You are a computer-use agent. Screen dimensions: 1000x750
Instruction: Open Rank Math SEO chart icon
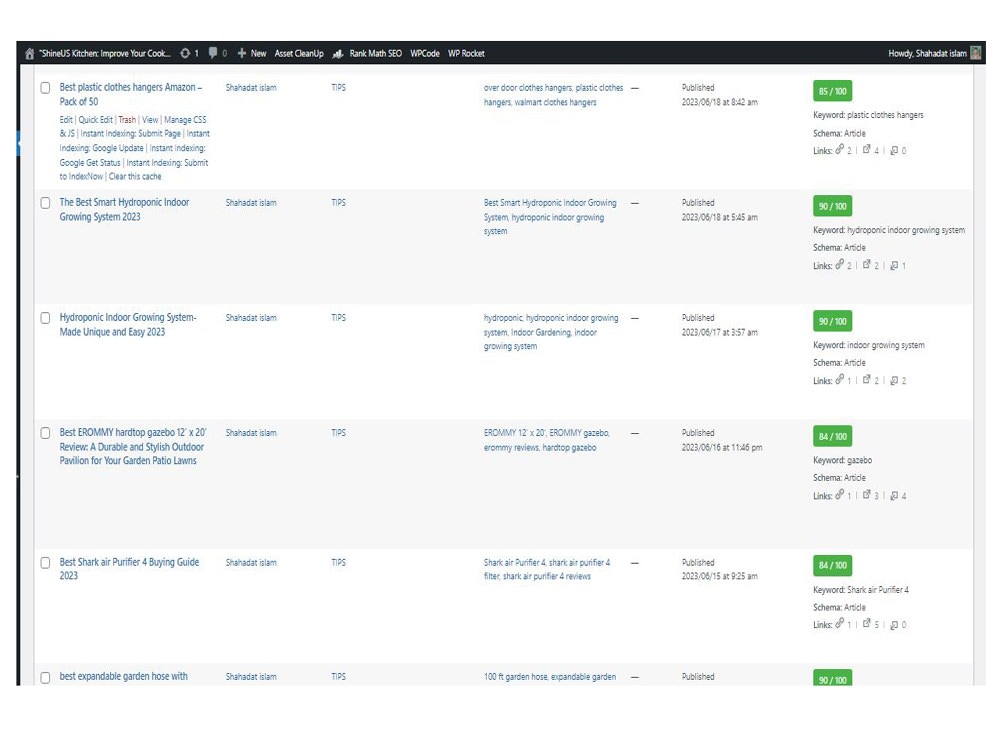tap(338, 54)
